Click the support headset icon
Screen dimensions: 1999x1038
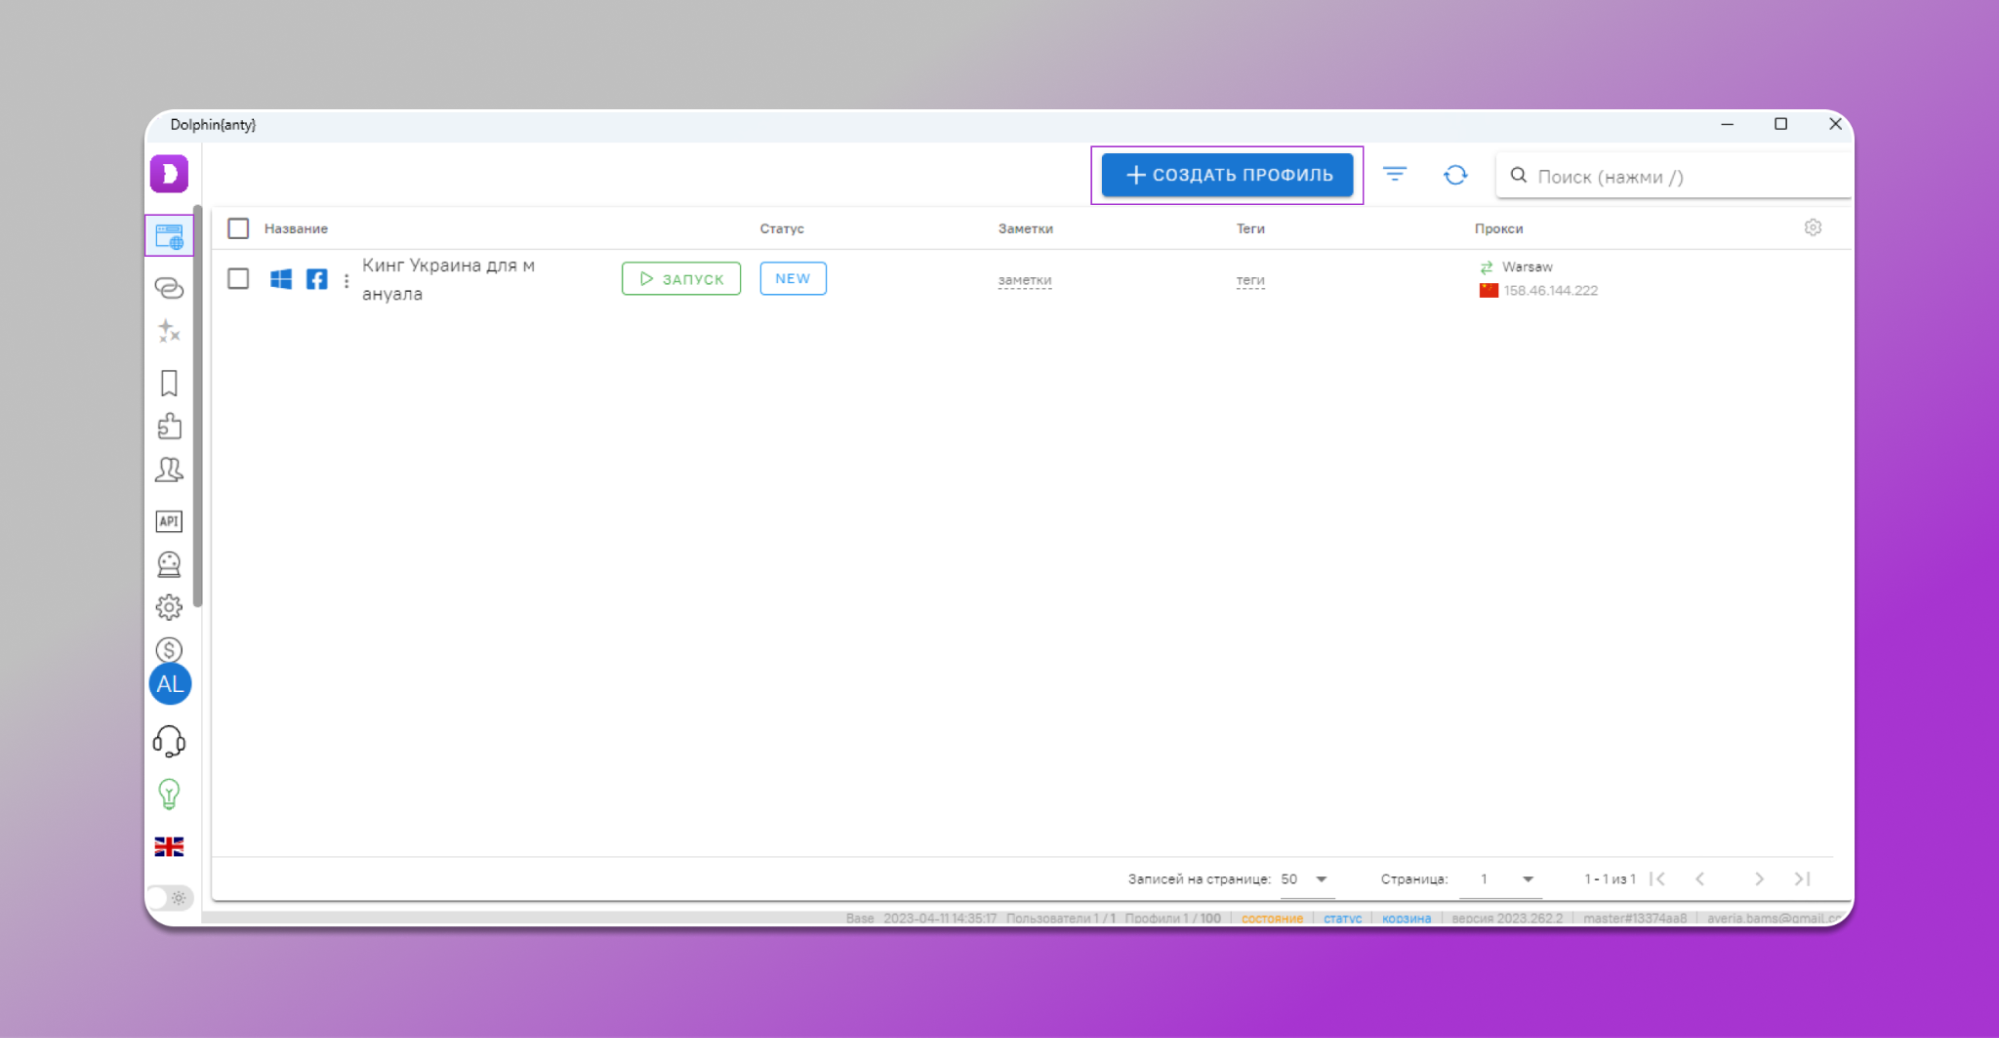point(169,741)
